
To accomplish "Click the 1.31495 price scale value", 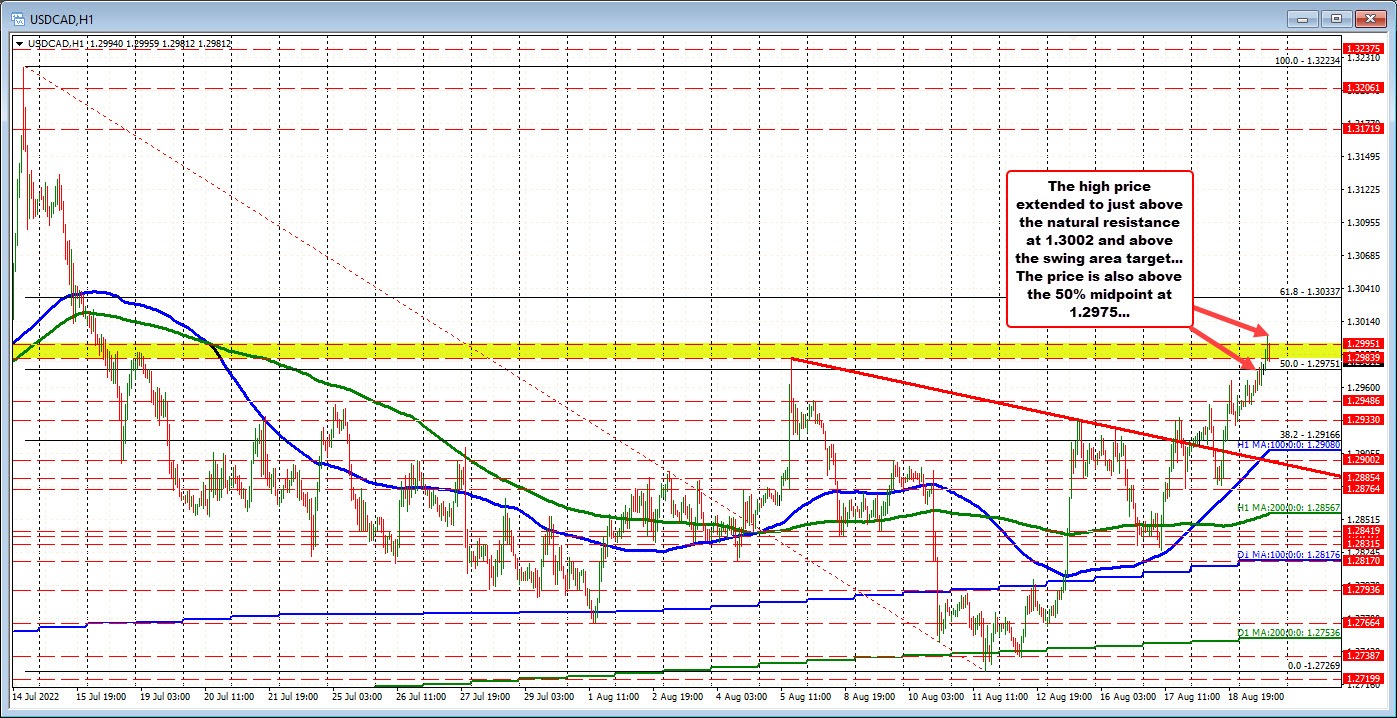I will (x=1362, y=156).
